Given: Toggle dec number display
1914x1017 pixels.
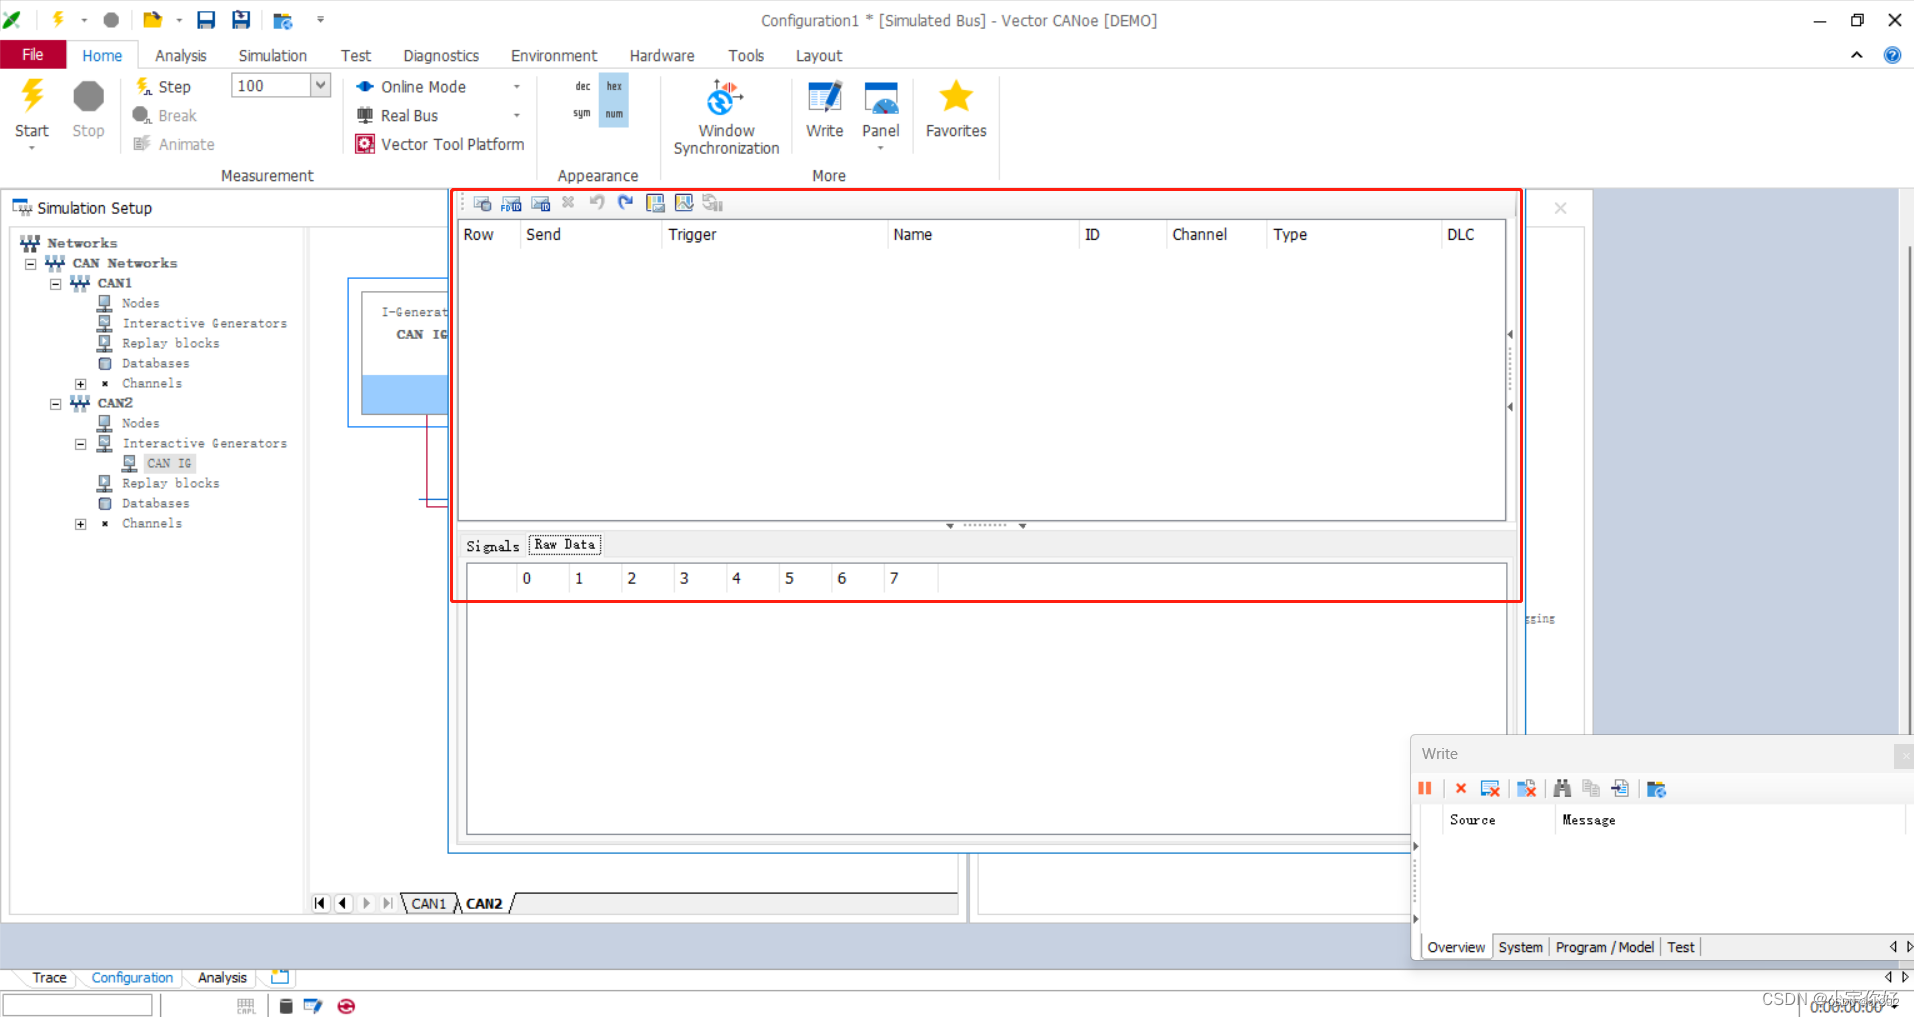Looking at the screenshot, I should click(583, 86).
